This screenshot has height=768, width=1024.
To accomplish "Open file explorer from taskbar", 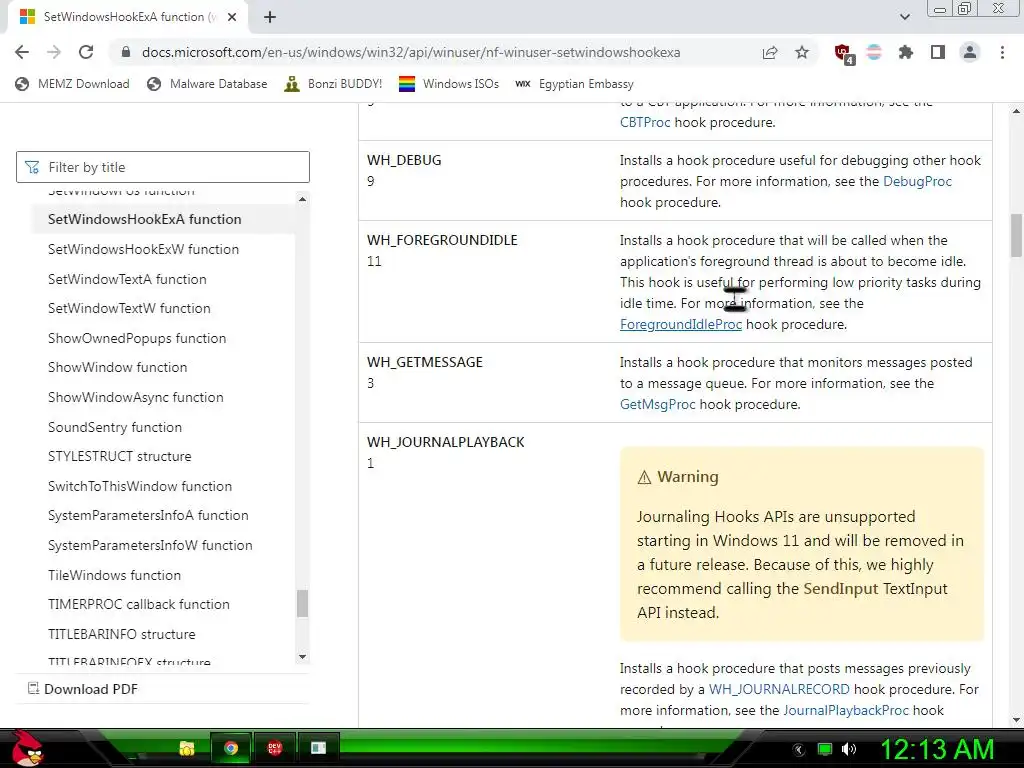I will click(187, 748).
